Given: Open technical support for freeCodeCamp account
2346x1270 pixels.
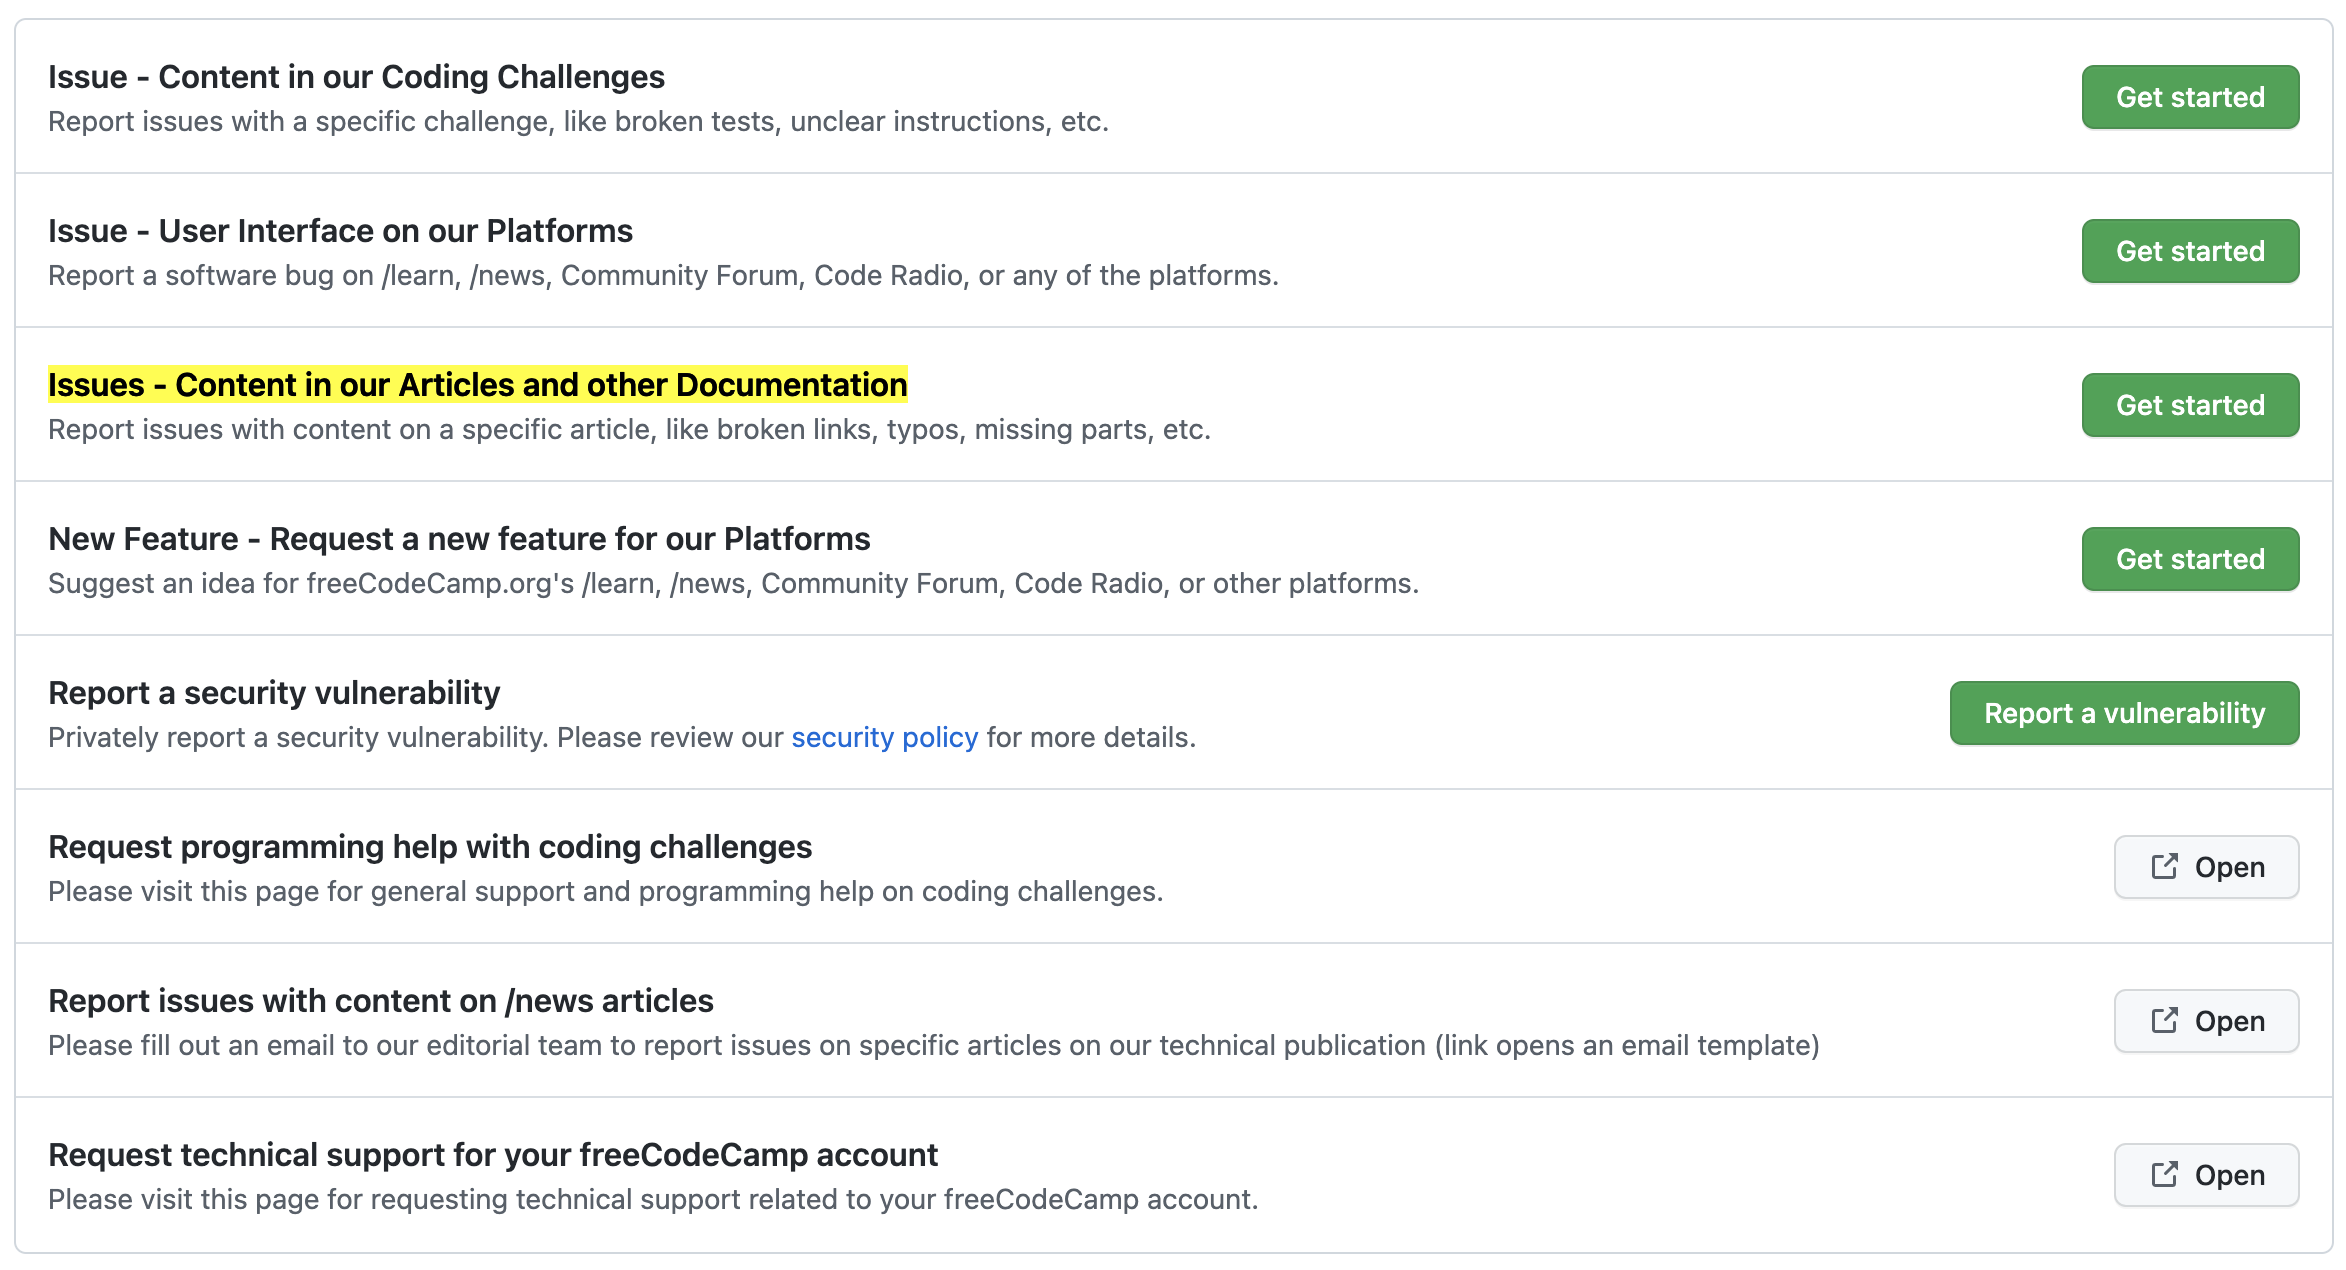Looking at the screenshot, I should (2228, 1175).
